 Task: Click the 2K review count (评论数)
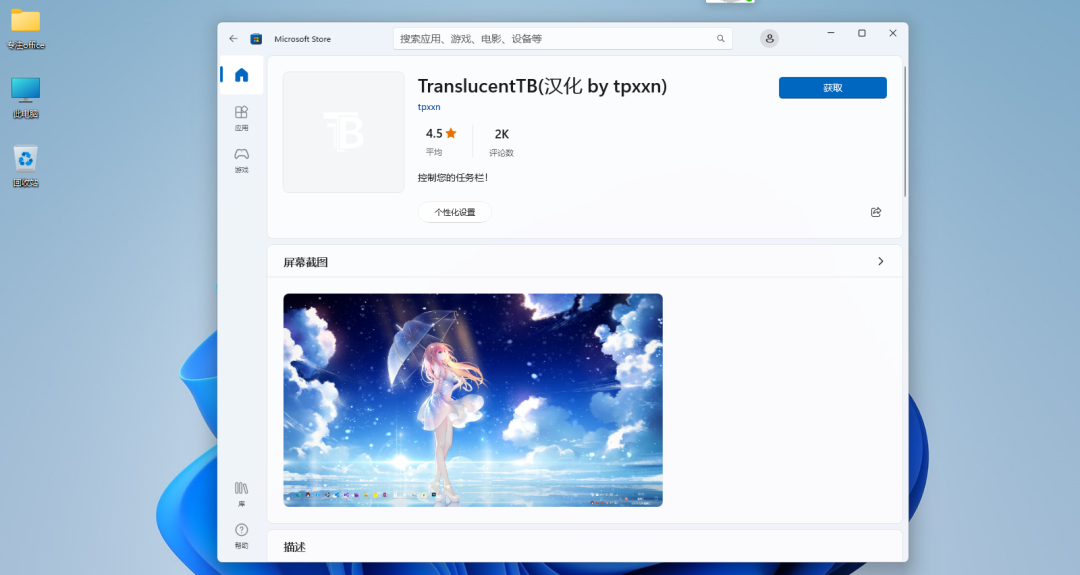coord(501,141)
